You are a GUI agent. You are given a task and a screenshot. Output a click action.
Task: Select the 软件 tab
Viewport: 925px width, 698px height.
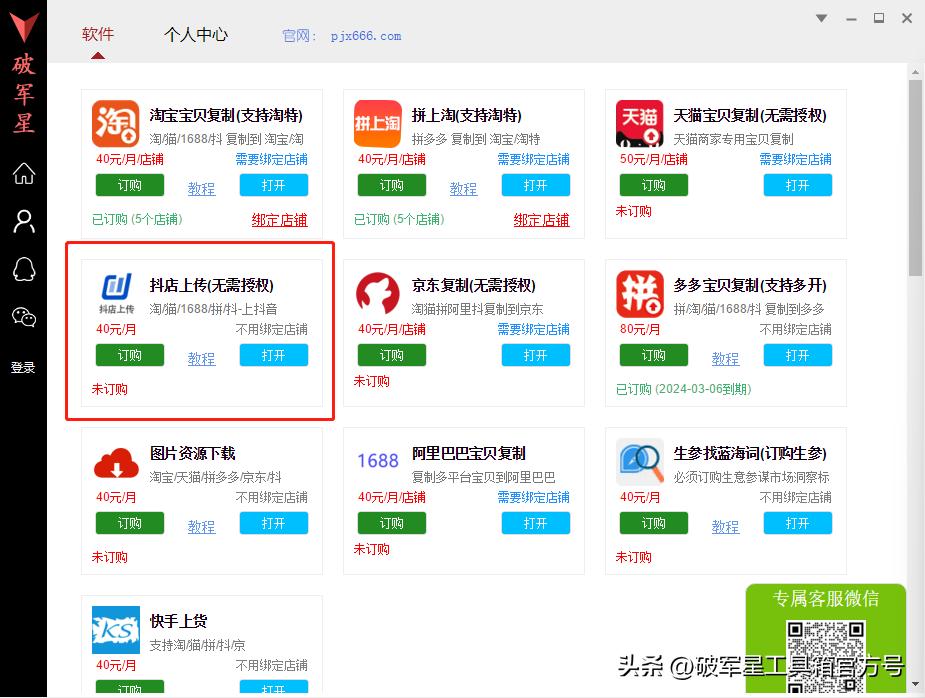click(97, 33)
